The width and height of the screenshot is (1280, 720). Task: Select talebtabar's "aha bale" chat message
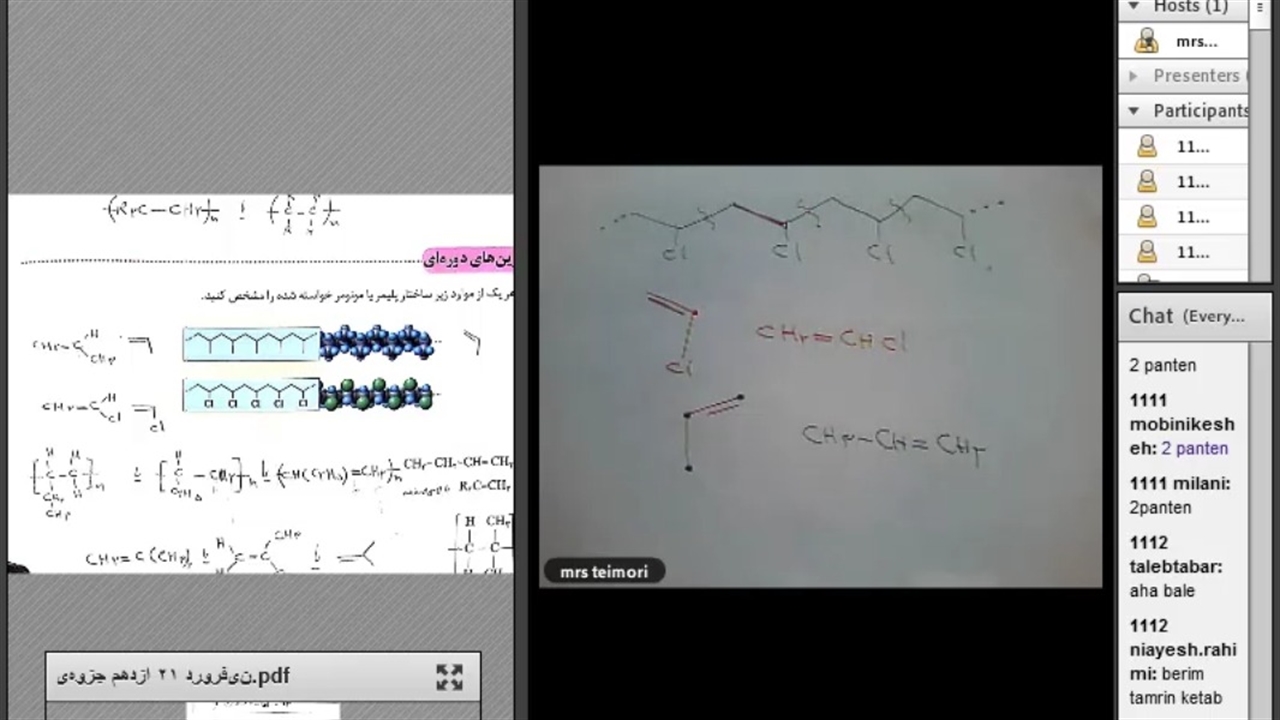click(x=1162, y=591)
